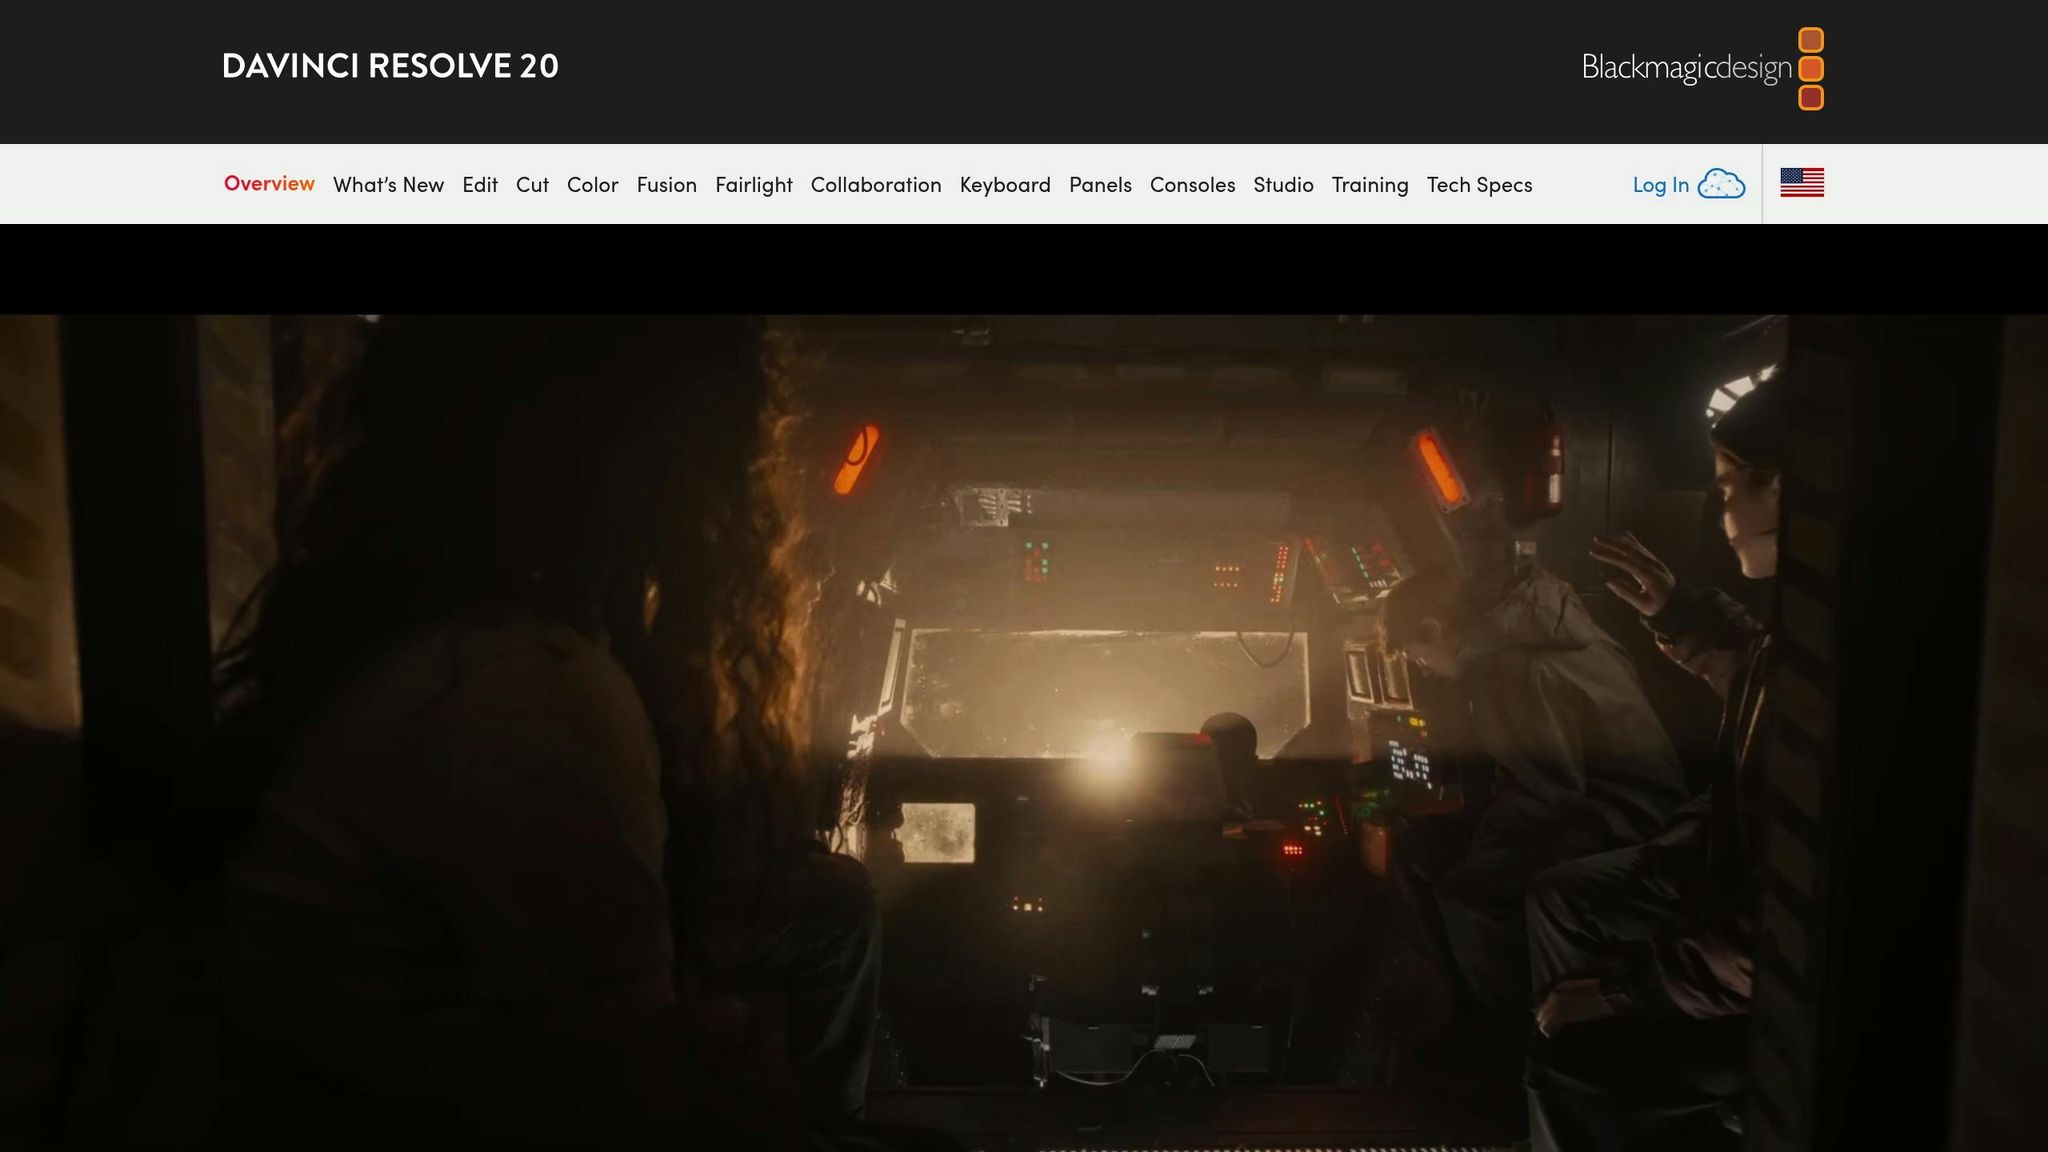This screenshot has height=1152, width=2048.
Task: Click the Blackmagic cloud icon next to Log In
Action: tap(1722, 184)
